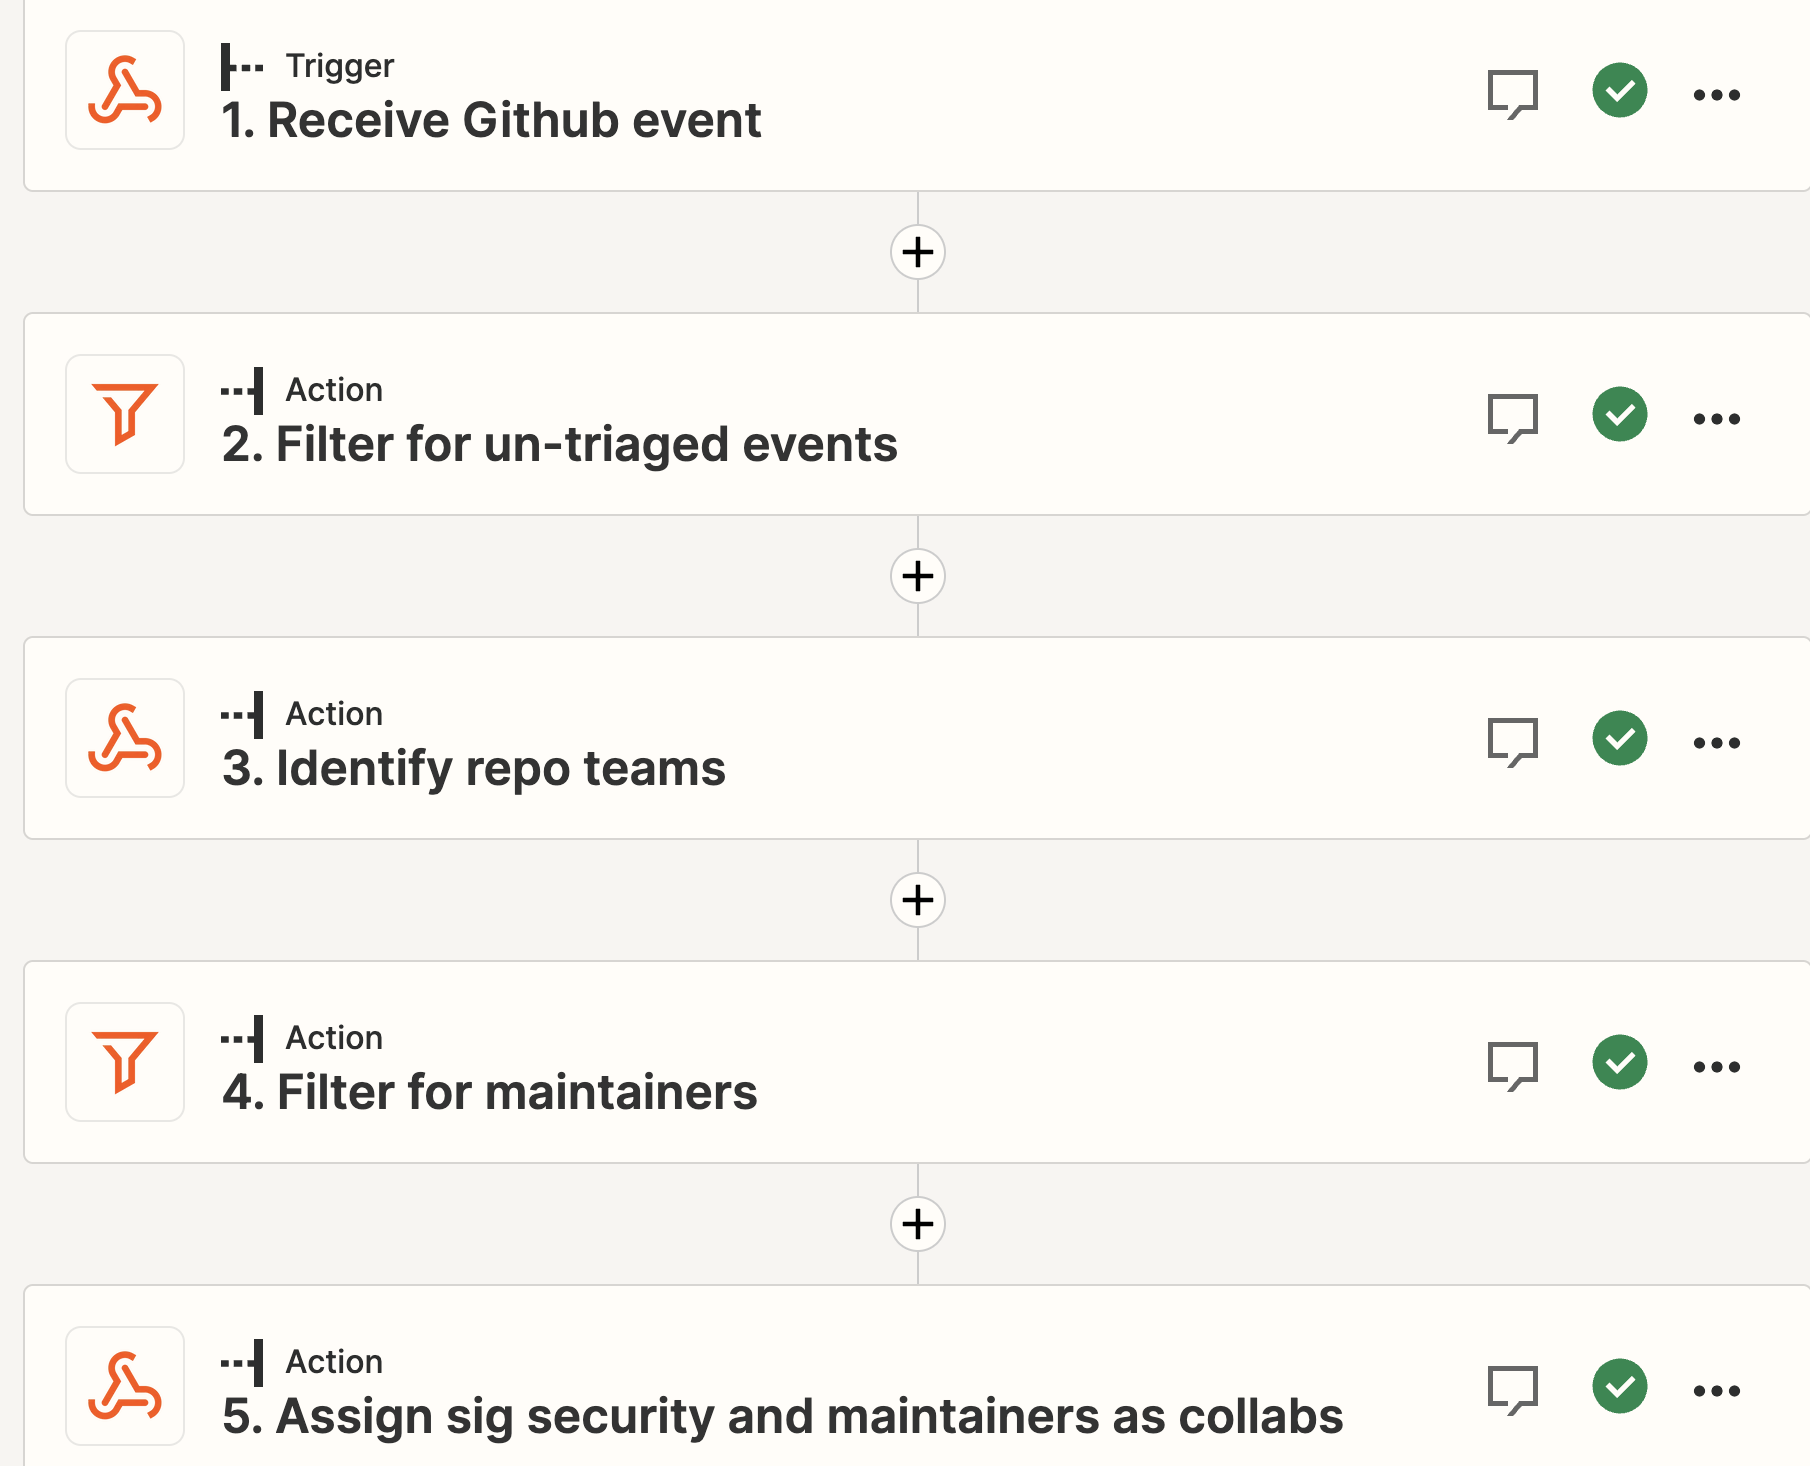
Task: Open step 5, Assign sig security and maintainers
Action: (780, 1415)
